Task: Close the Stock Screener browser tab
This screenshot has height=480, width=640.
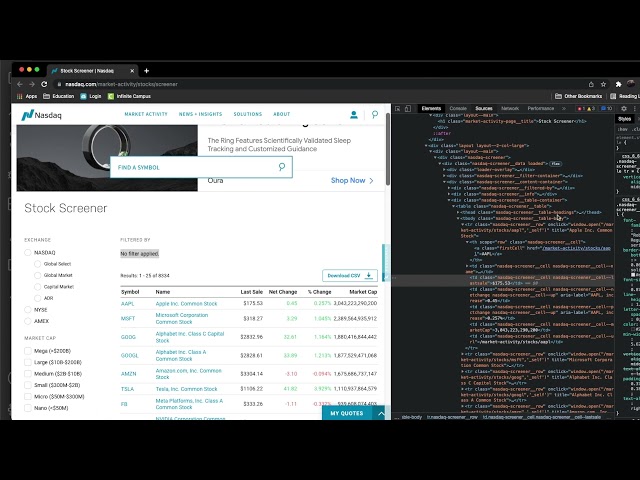Action: click(x=132, y=71)
